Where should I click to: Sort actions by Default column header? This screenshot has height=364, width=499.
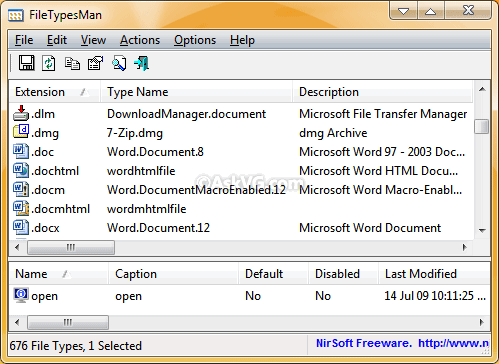click(x=273, y=274)
